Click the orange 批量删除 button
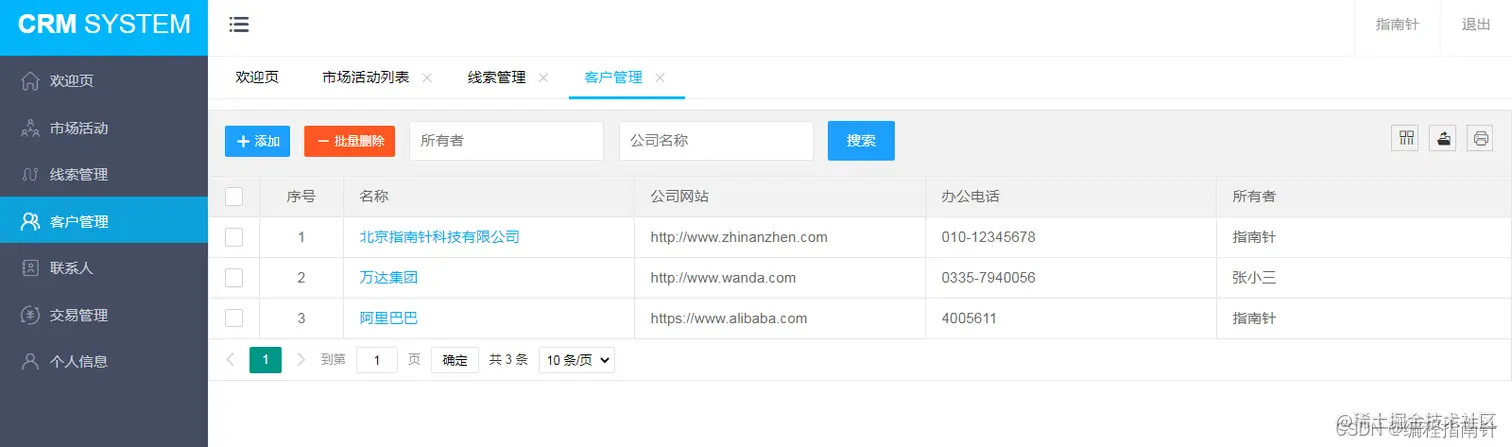The height and width of the screenshot is (447, 1512). (x=350, y=141)
